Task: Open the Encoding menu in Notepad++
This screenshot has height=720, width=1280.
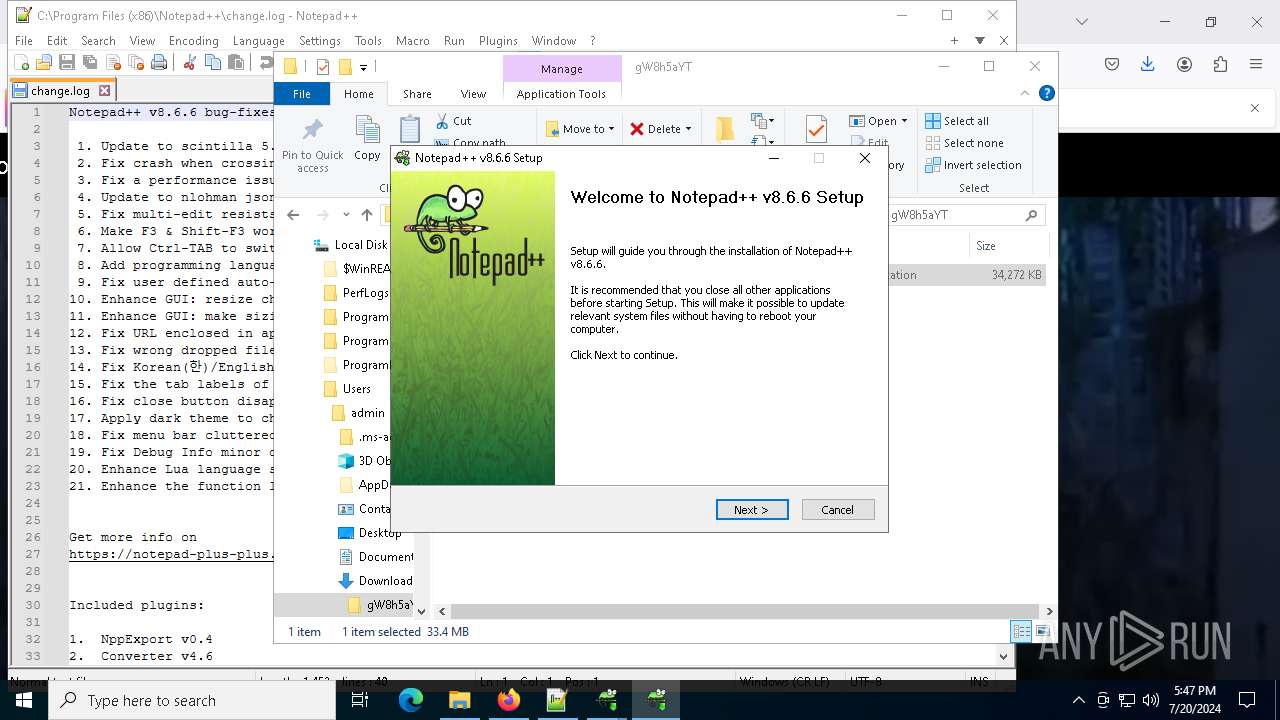Action: (x=193, y=41)
